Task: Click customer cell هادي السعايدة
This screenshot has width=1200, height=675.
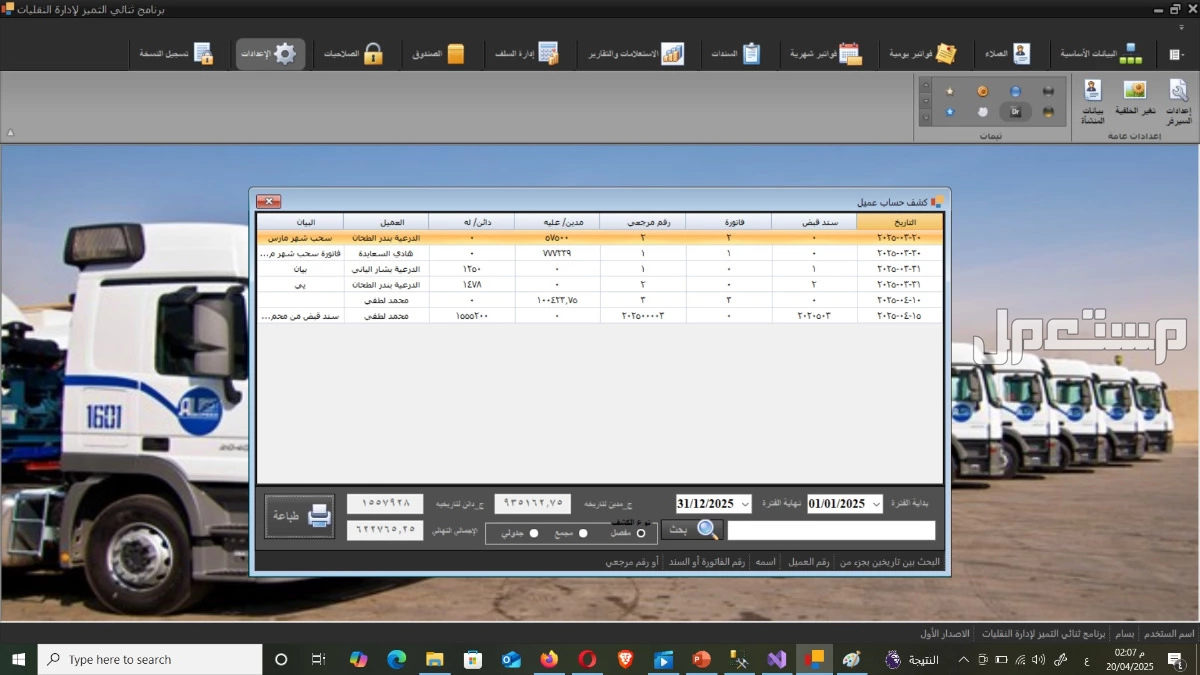Action: [x=386, y=254]
